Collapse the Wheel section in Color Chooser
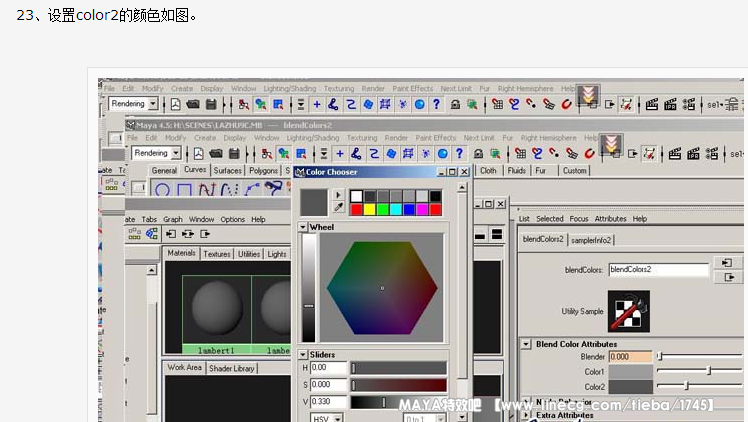 click(x=304, y=227)
